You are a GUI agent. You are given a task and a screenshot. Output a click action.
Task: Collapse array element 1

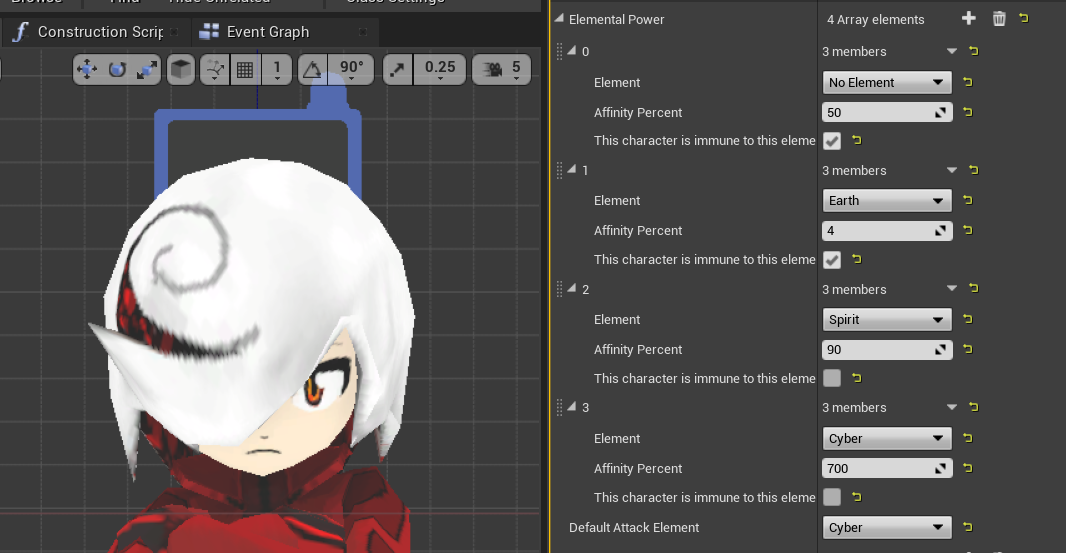click(x=572, y=169)
